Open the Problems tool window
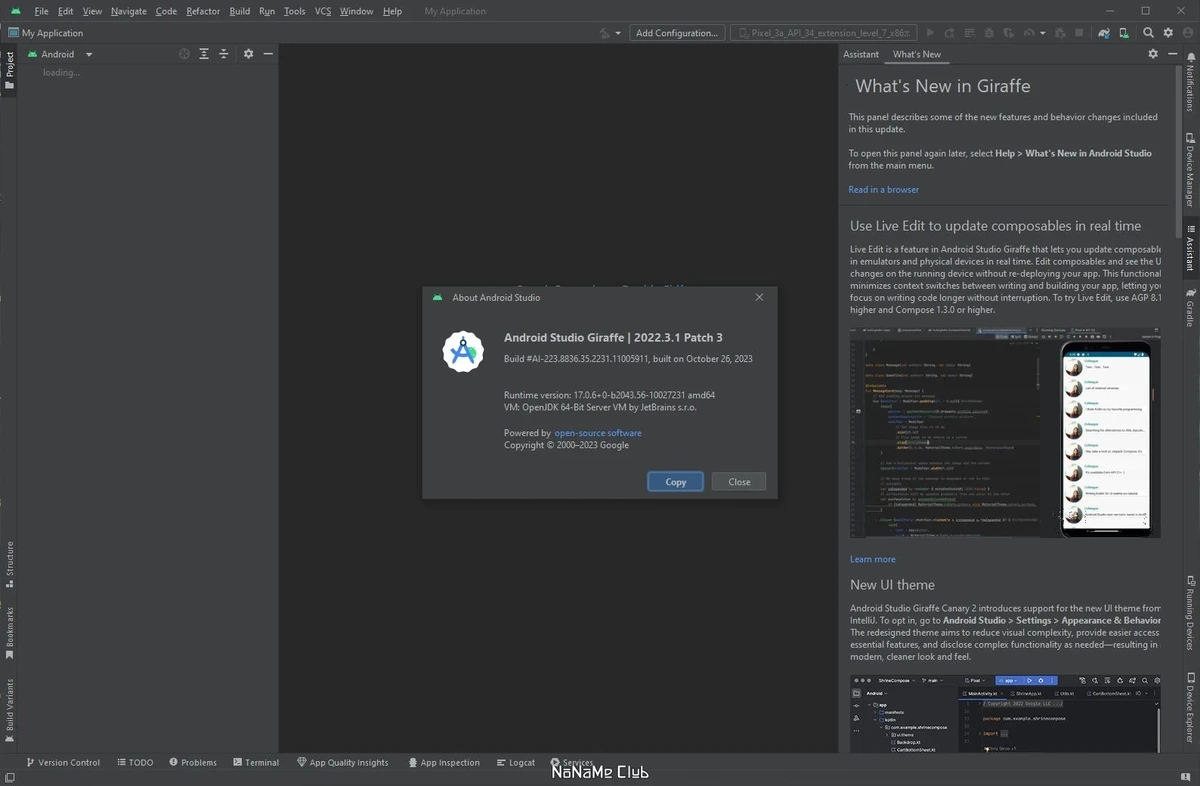1200x786 pixels. point(193,762)
